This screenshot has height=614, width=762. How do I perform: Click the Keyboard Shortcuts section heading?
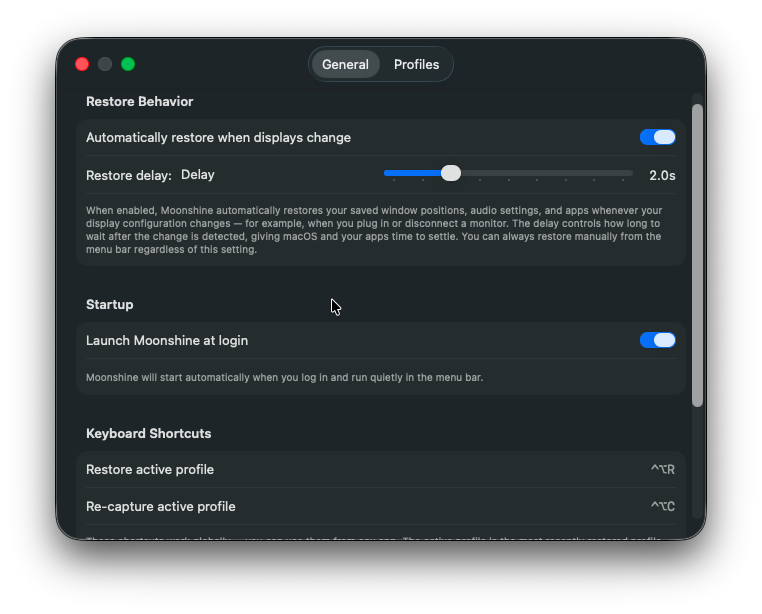(148, 433)
